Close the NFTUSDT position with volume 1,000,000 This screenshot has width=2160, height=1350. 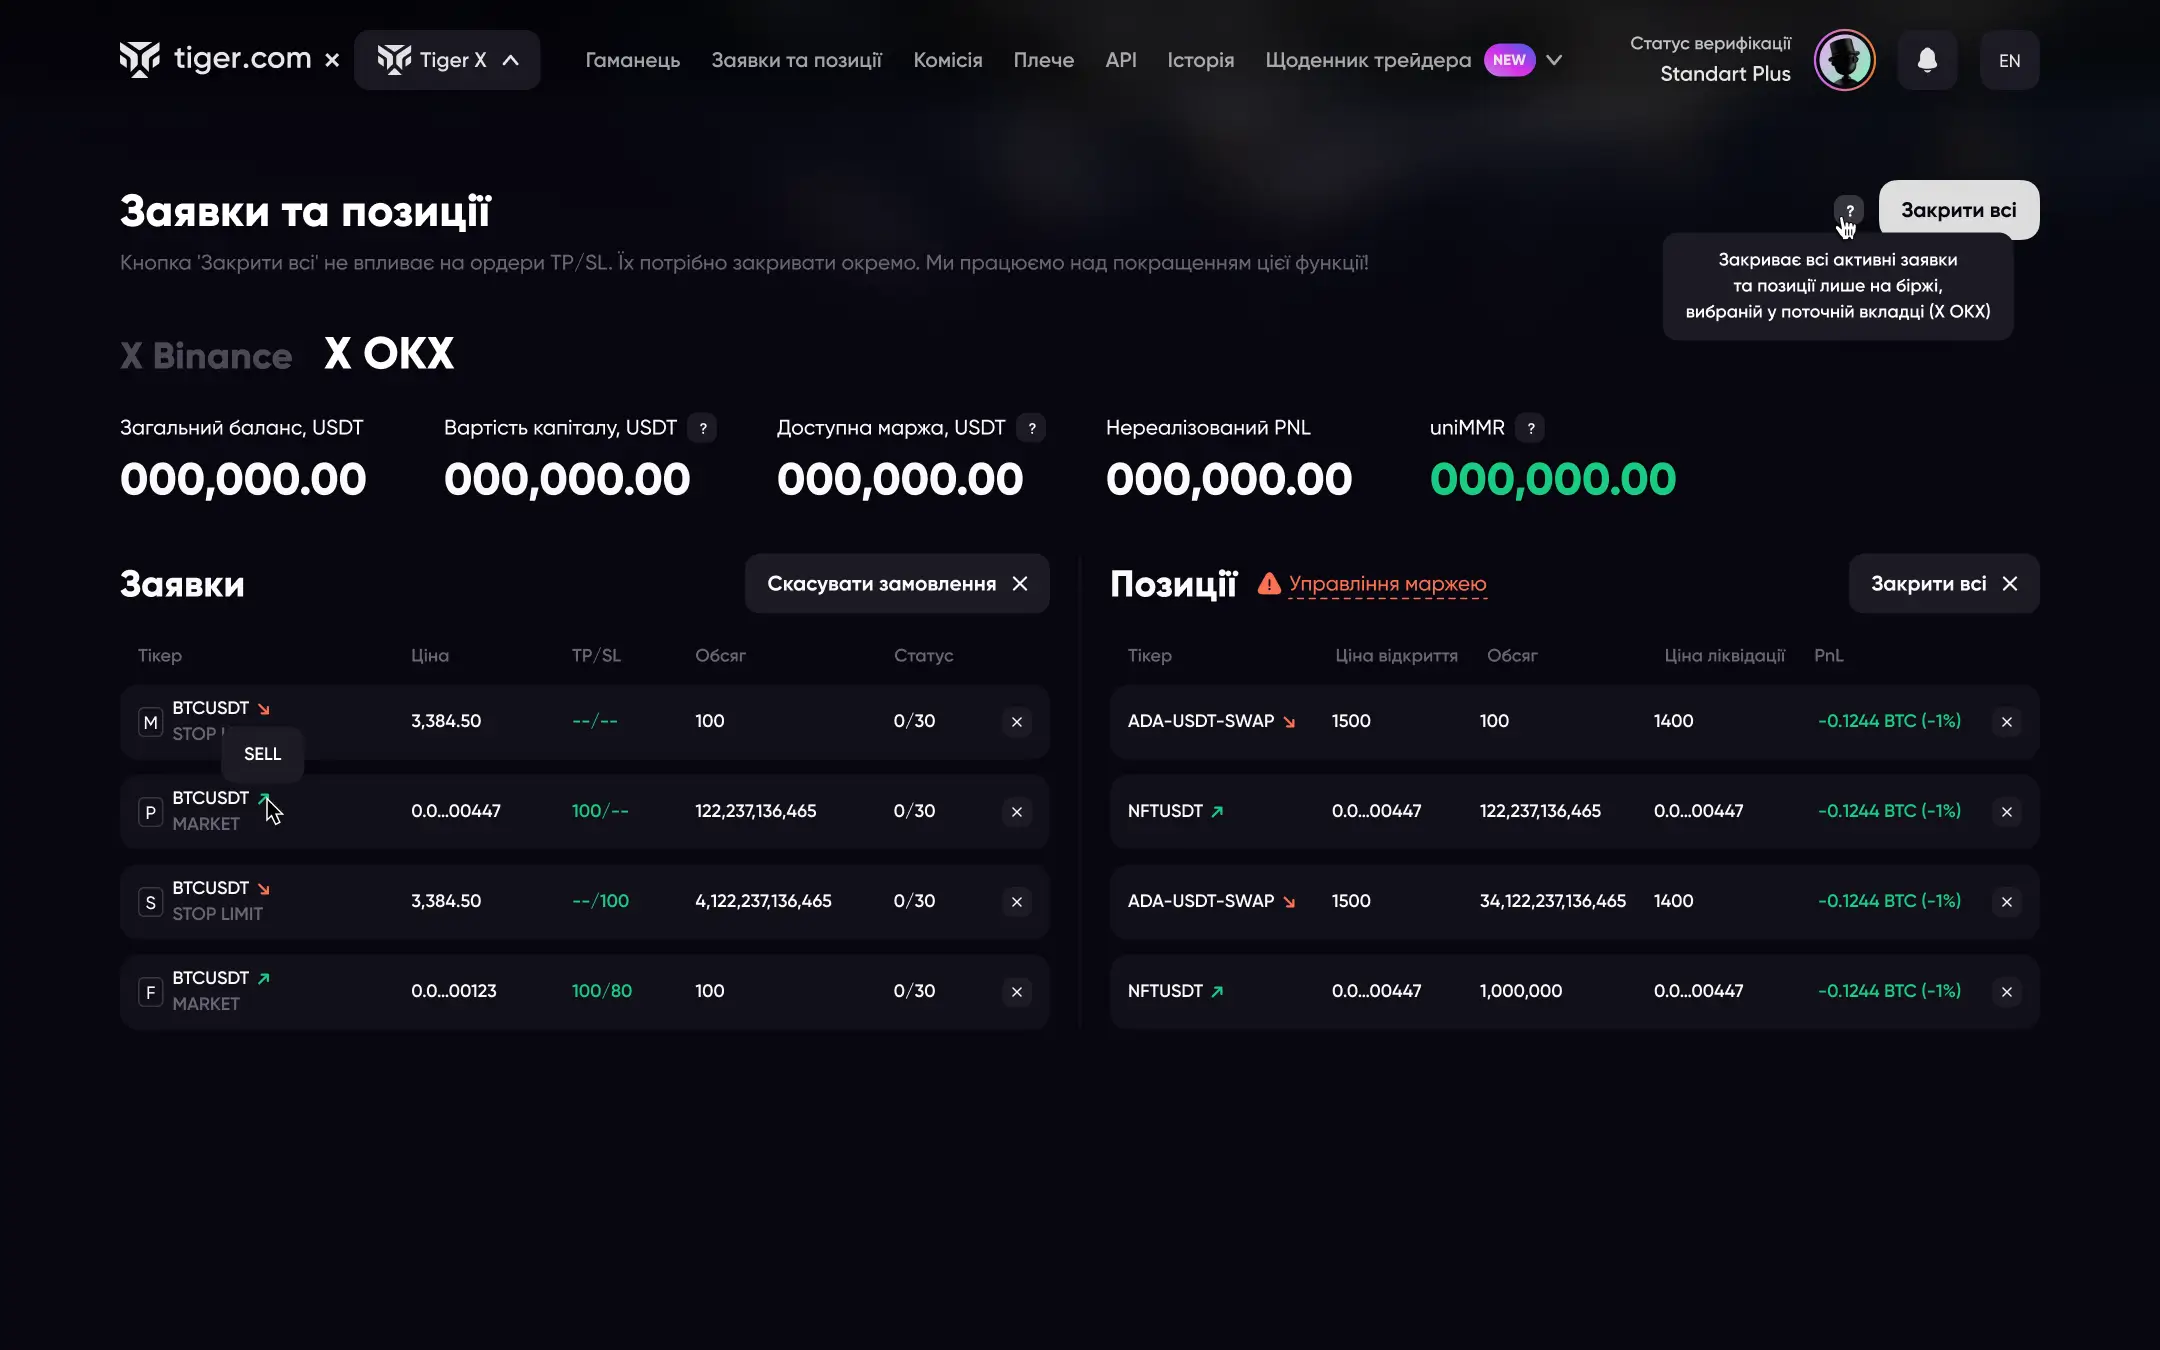point(2006,992)
